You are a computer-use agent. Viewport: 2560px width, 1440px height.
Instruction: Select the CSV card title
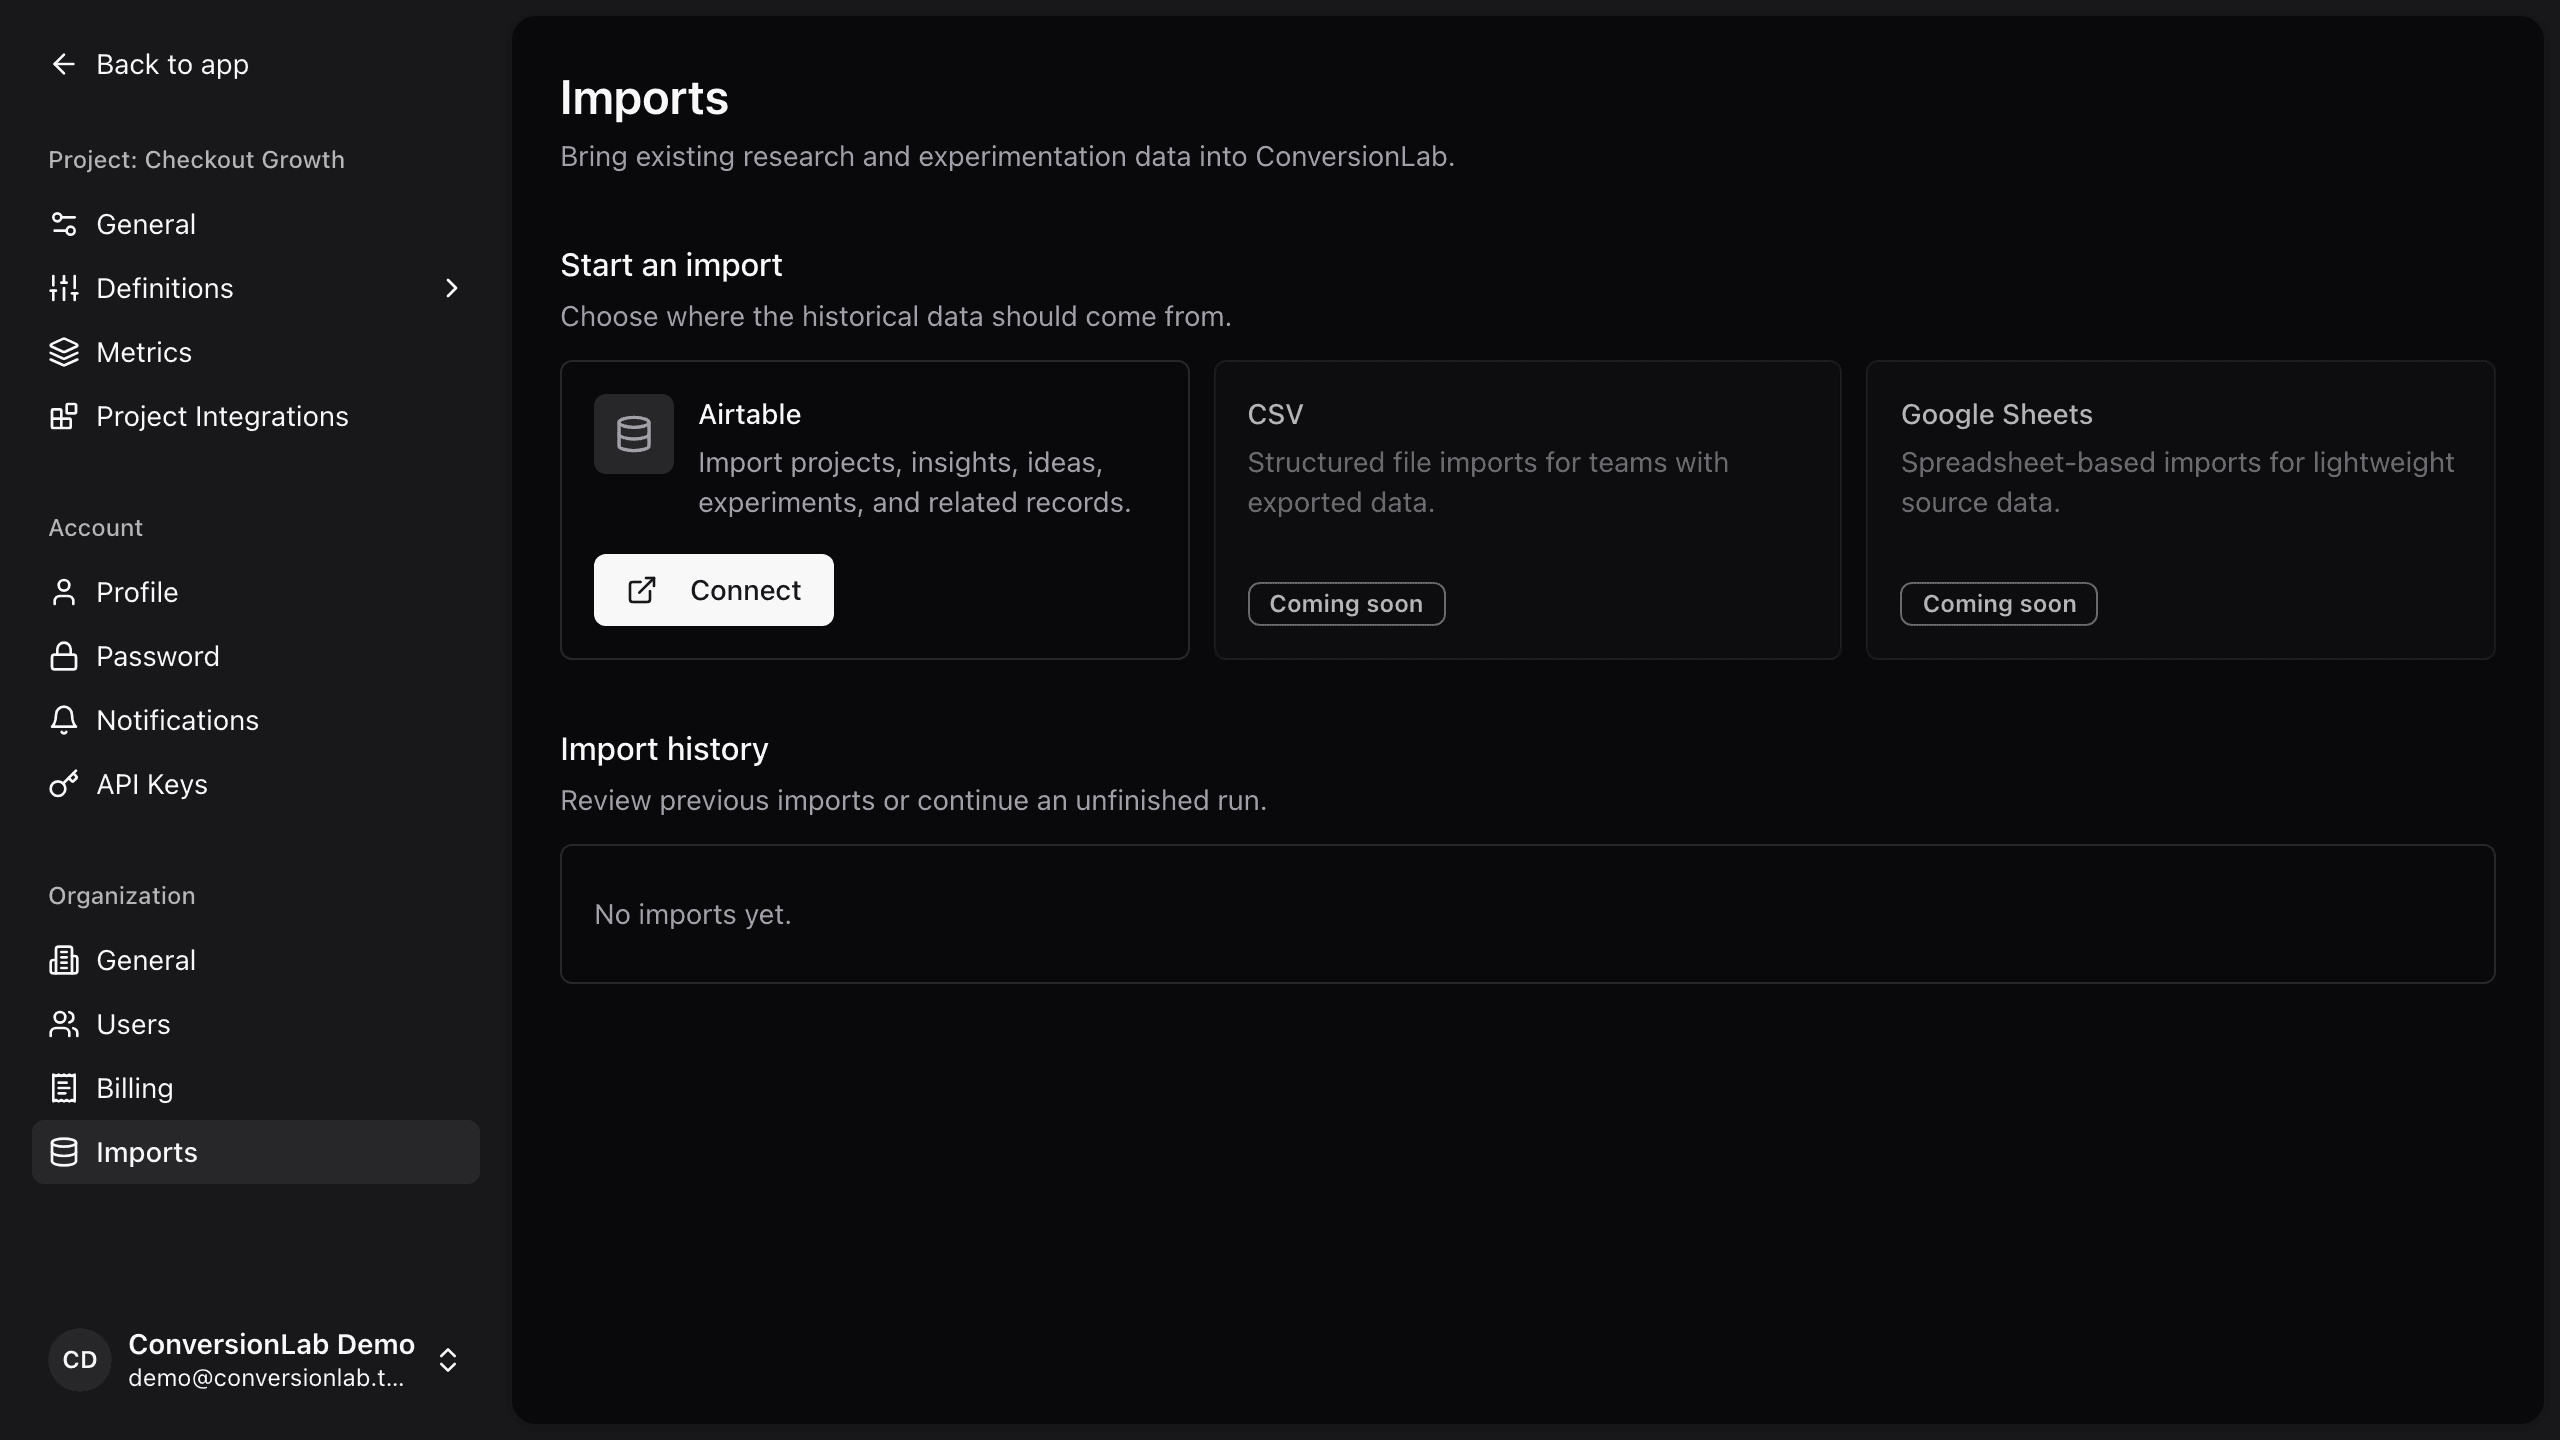pos(1275,414)
